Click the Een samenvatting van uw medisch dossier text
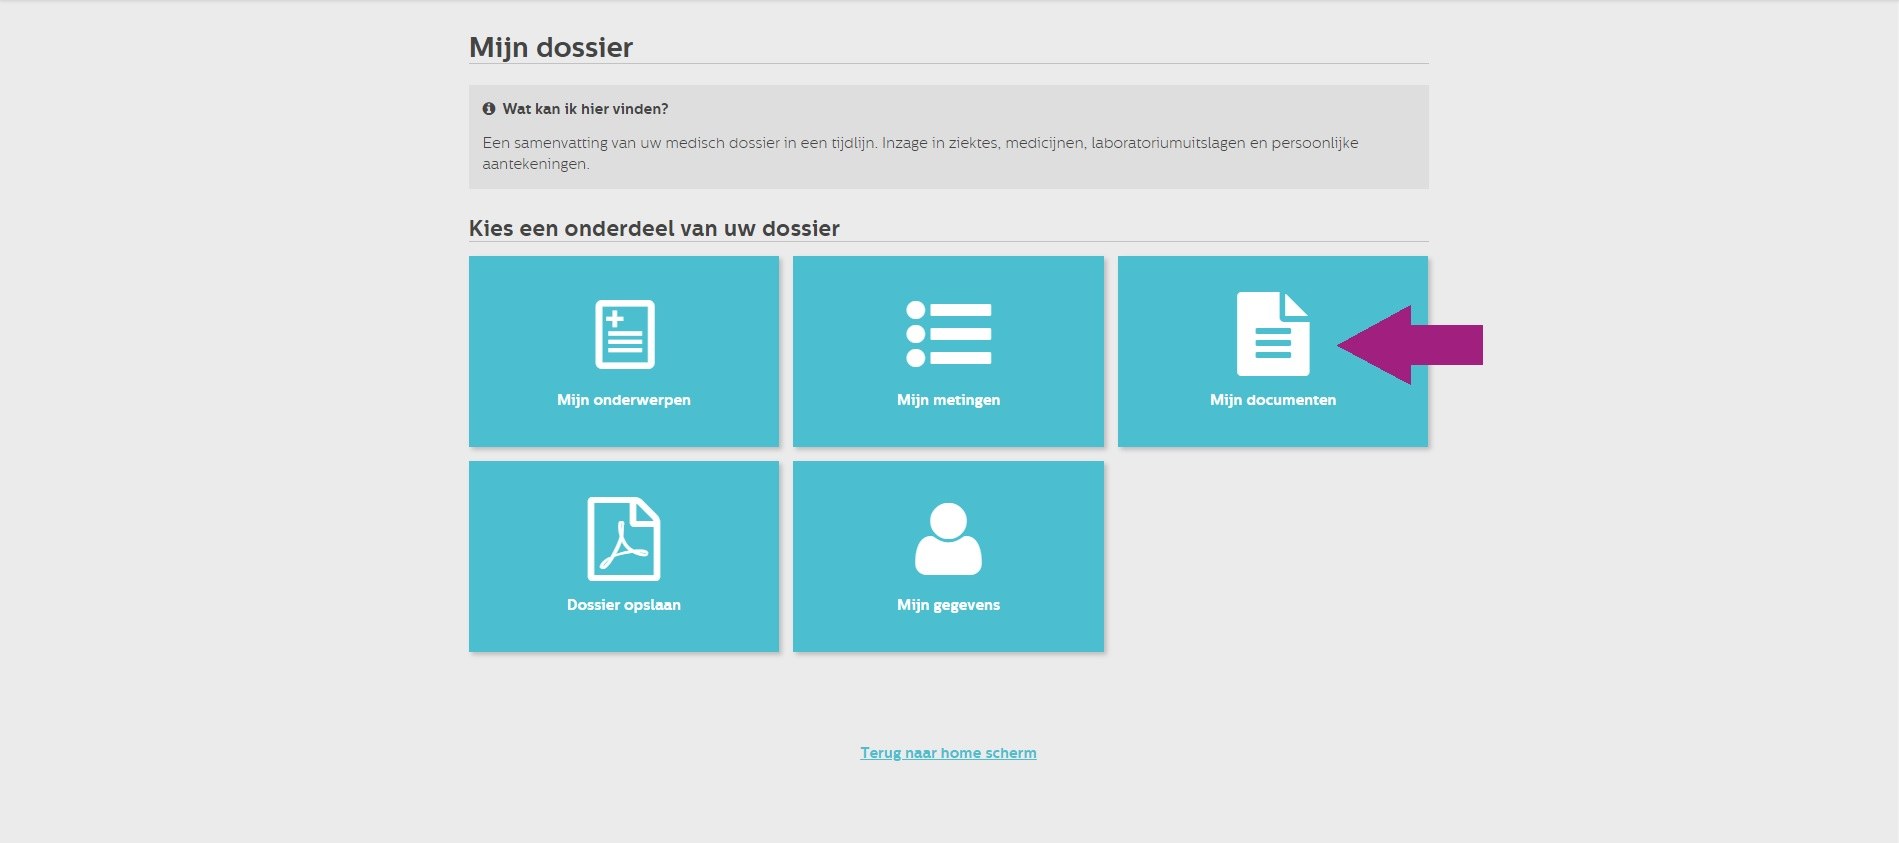1899x843 pixels. coord(920,153)
